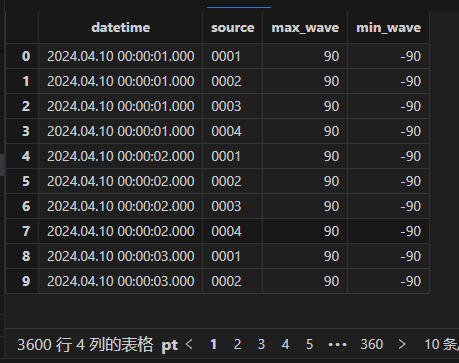Click min_wave value in row 8

tap(388, 256)
